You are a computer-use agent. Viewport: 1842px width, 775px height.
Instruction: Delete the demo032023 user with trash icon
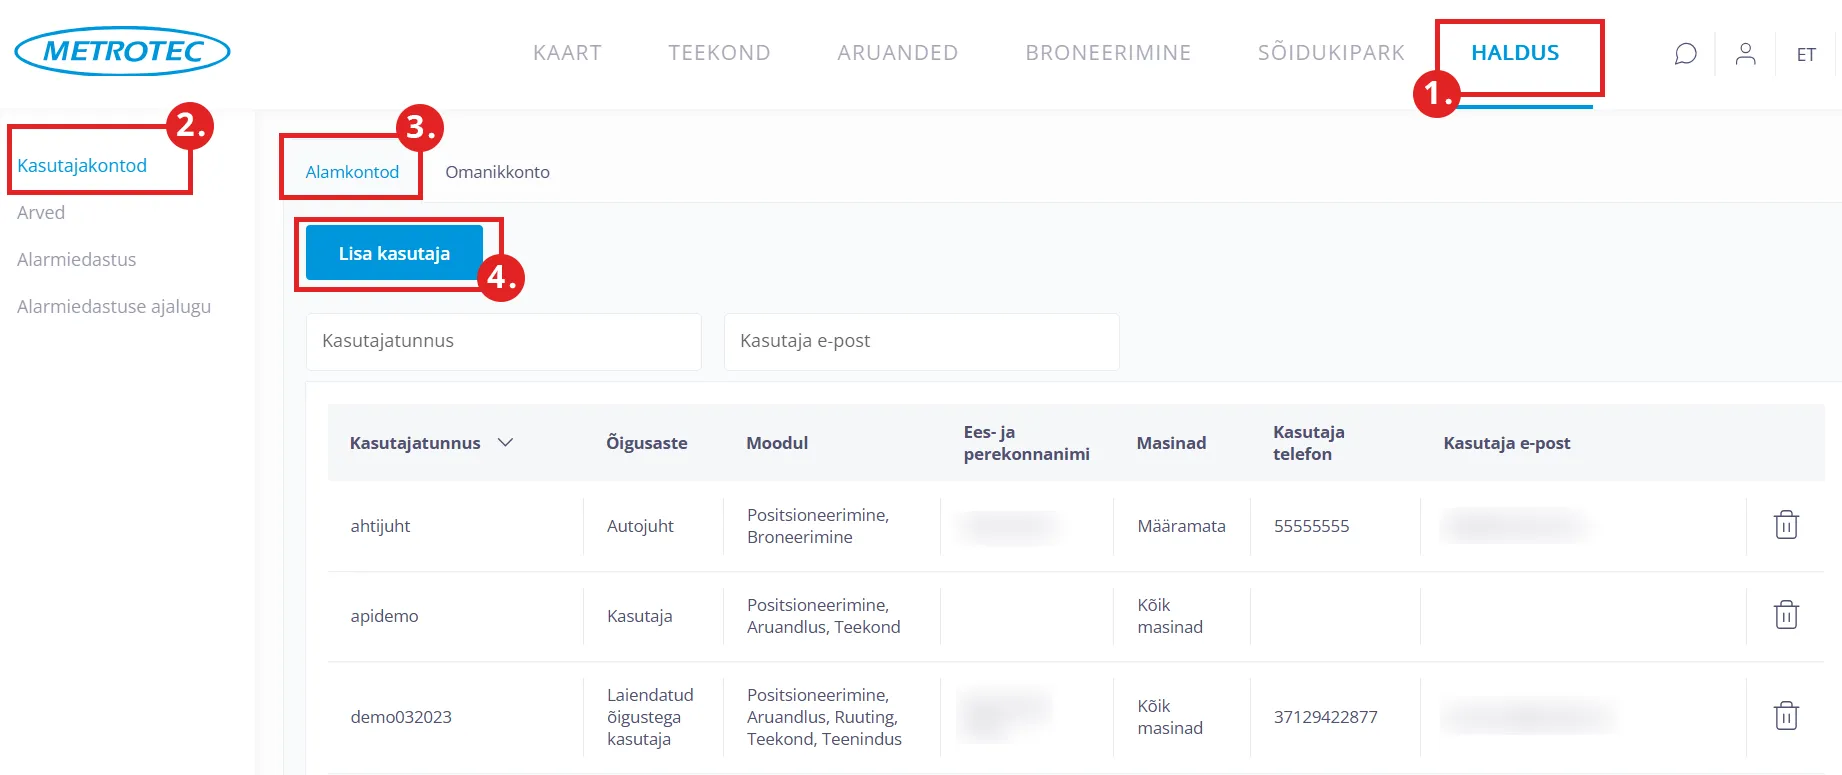[1785, 716]
